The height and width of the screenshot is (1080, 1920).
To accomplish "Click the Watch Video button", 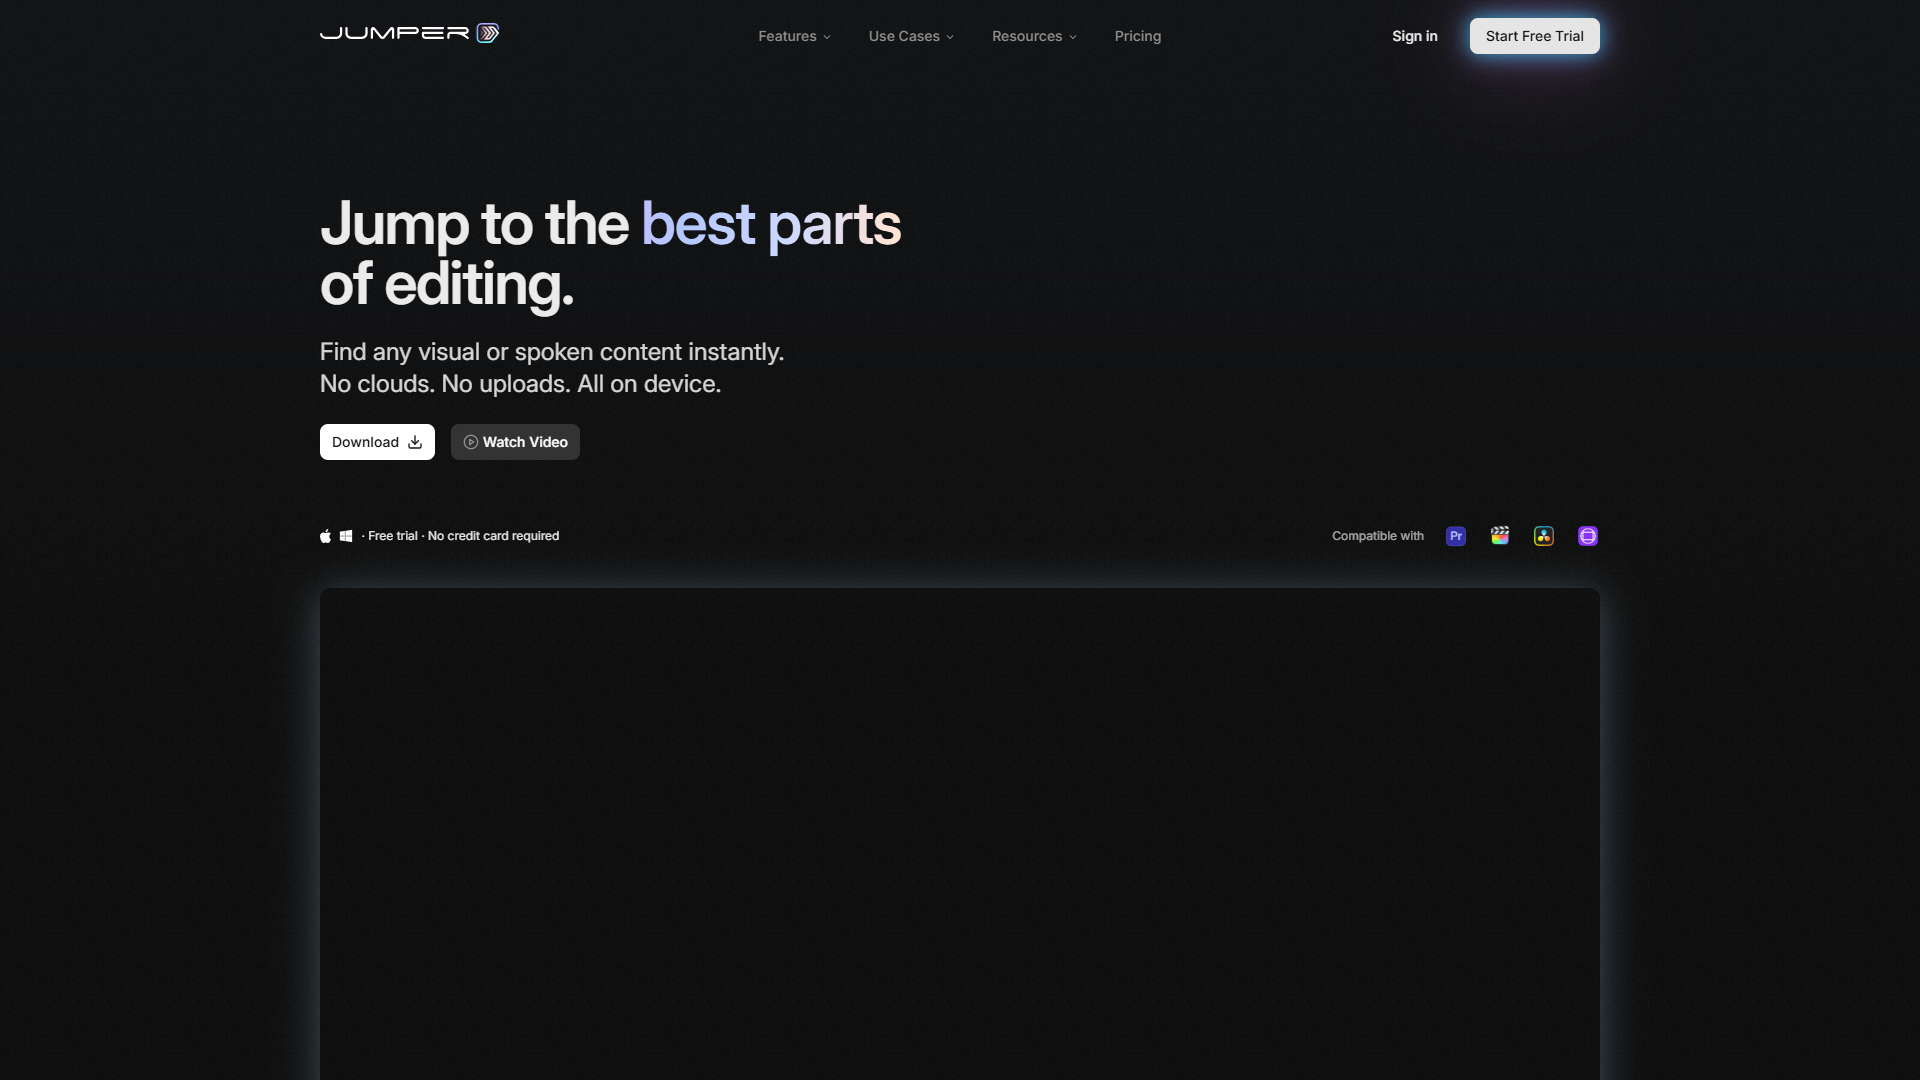I will pyautogui.click(x=515, y=442).
